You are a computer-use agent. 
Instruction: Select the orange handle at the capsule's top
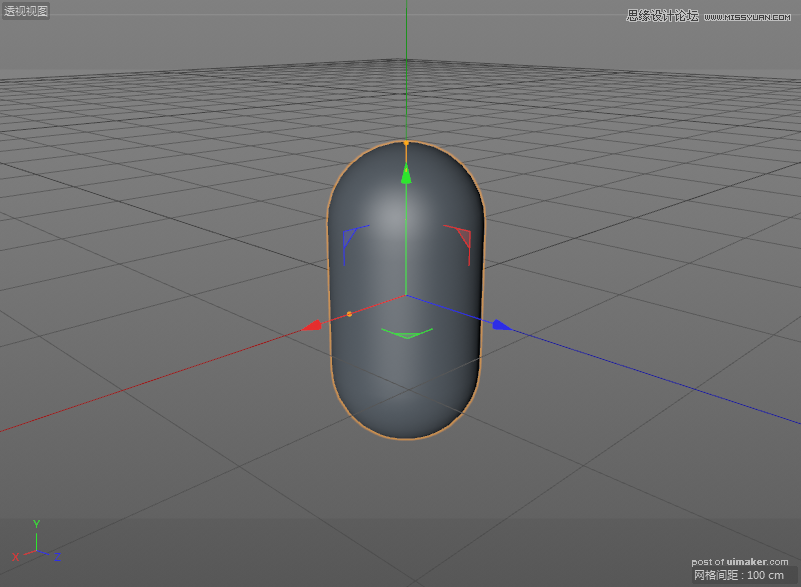(406, 143)
